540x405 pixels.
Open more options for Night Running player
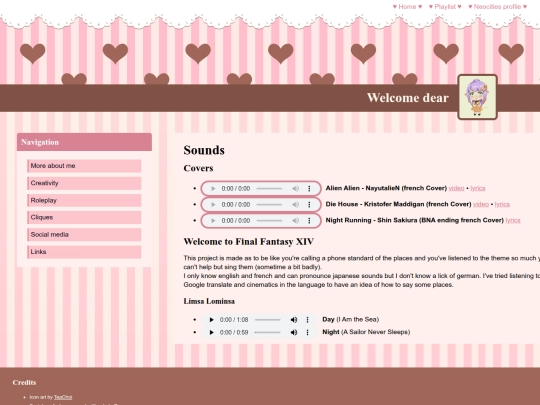pyautogui.click(x=309, y=221)
